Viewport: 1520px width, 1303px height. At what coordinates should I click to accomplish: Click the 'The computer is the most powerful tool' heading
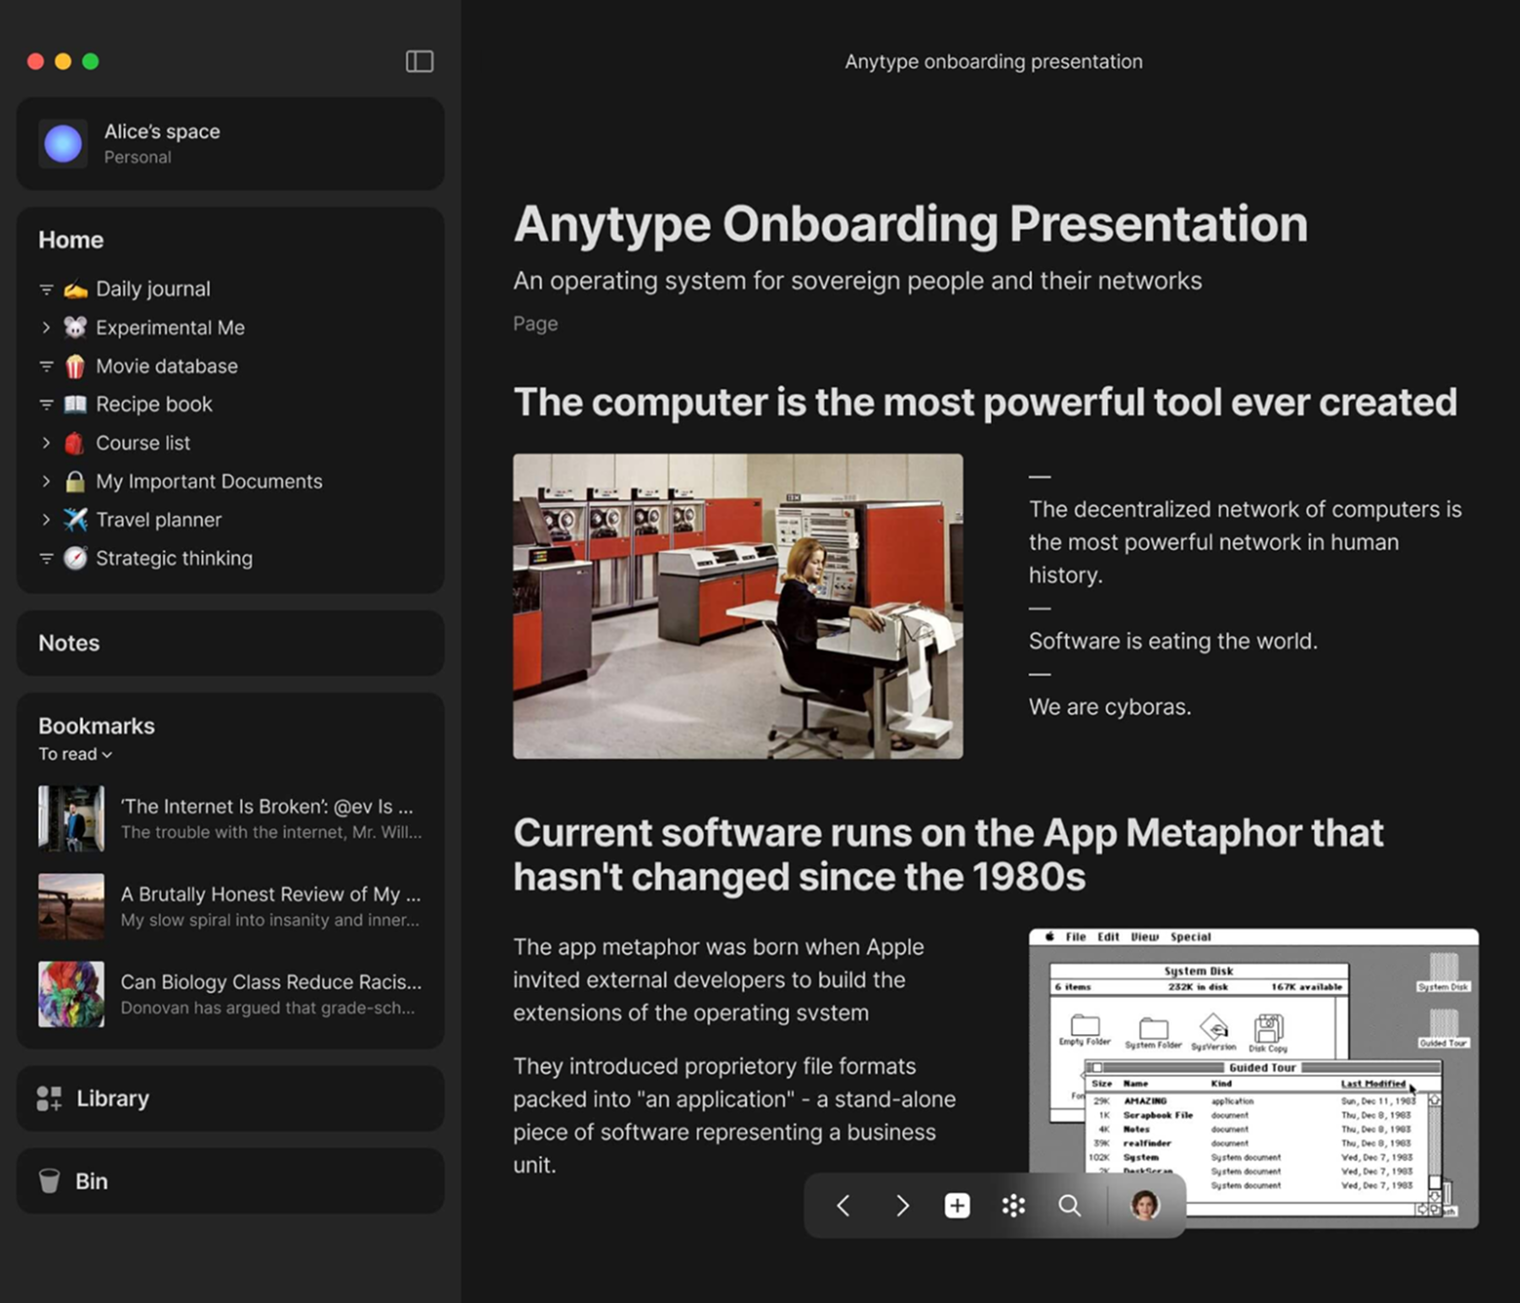tap(985, 402)
